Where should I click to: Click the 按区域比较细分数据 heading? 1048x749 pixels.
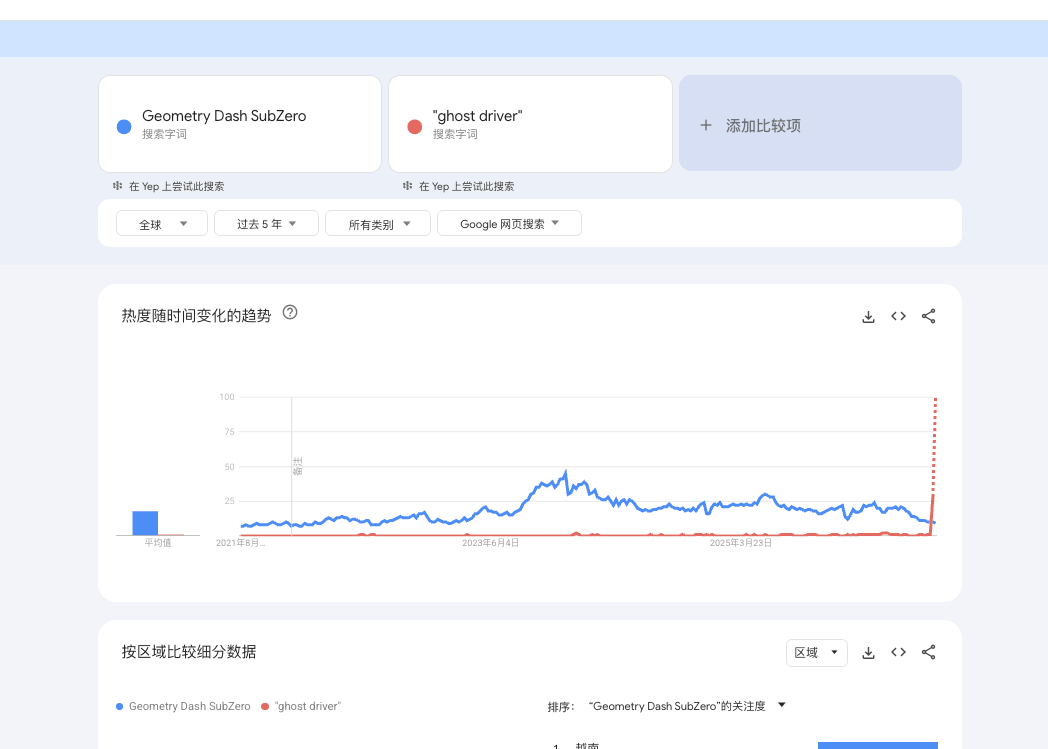[x=188, y=652]
